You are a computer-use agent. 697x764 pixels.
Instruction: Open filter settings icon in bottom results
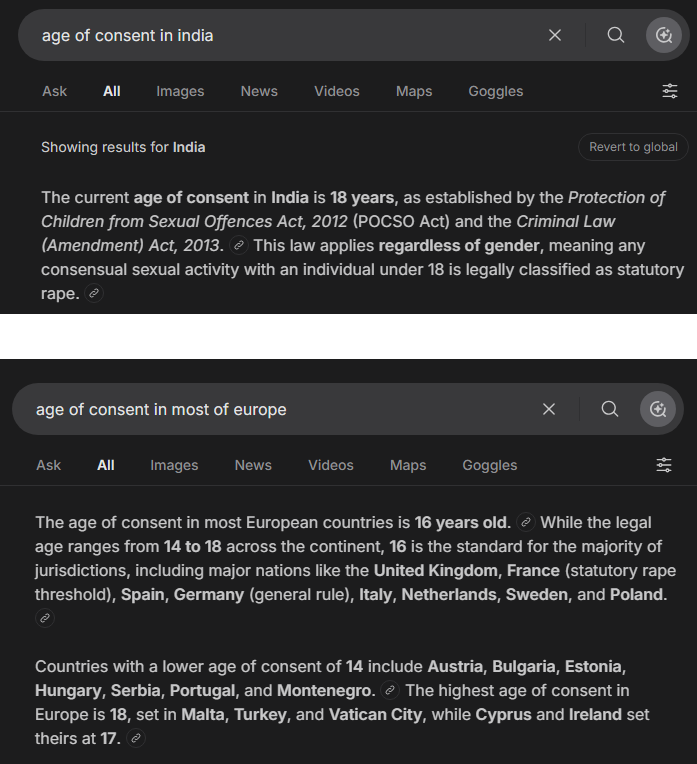pos(664,465)
